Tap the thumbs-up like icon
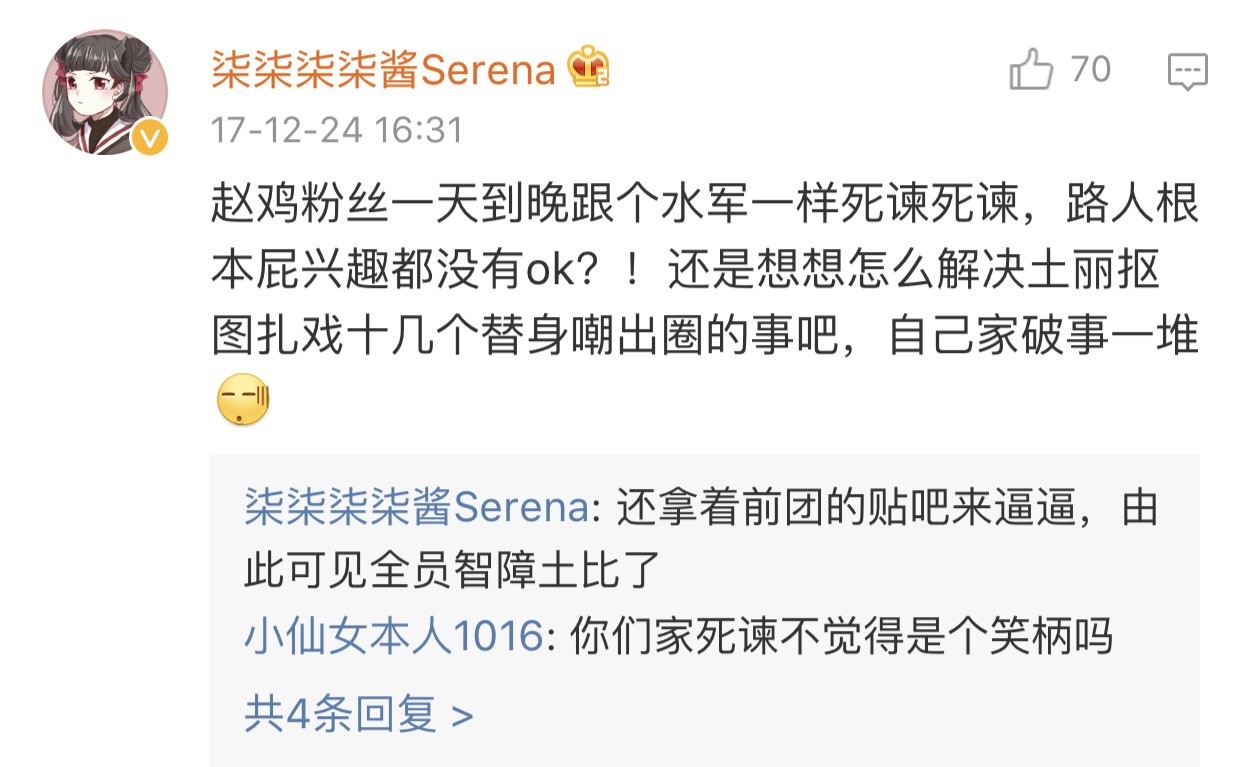Viewport: 1241px width, 767px height. (x=1031, y=71)
